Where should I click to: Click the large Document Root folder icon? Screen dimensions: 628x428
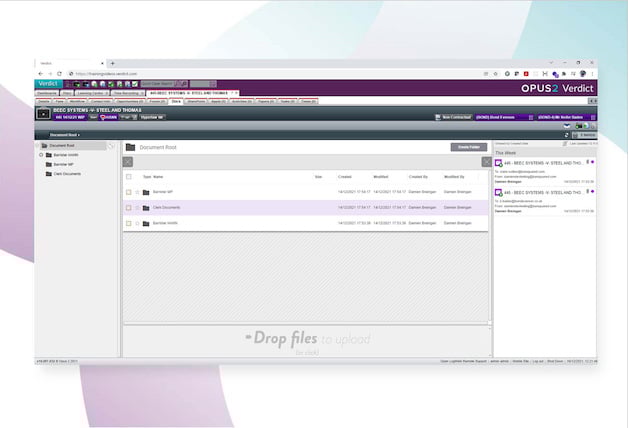point(130,147)
